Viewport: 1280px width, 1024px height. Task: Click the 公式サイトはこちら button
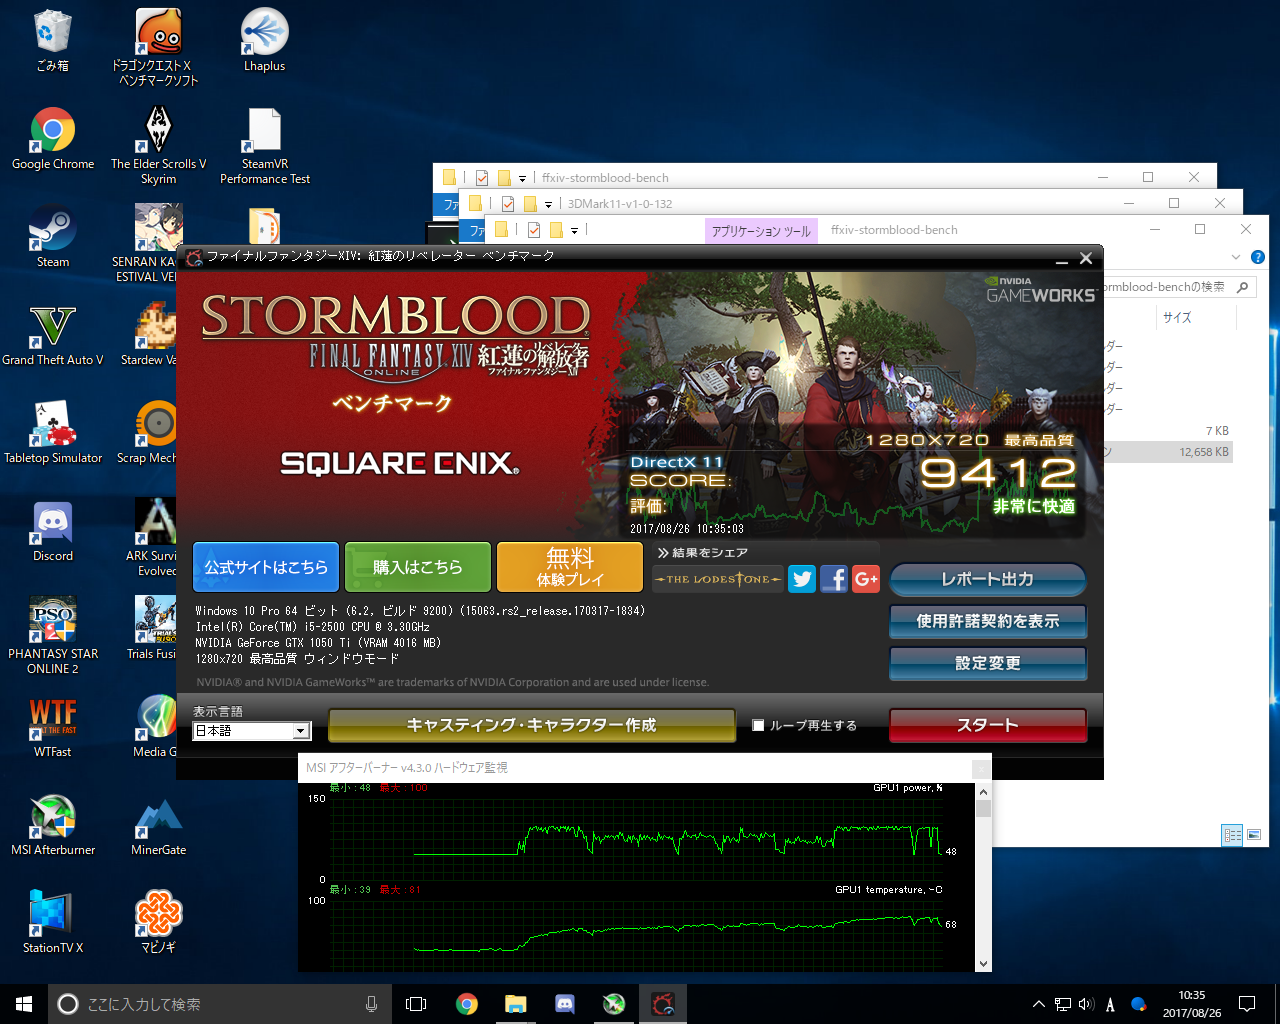pyautogui.click(x=266, y=567)
